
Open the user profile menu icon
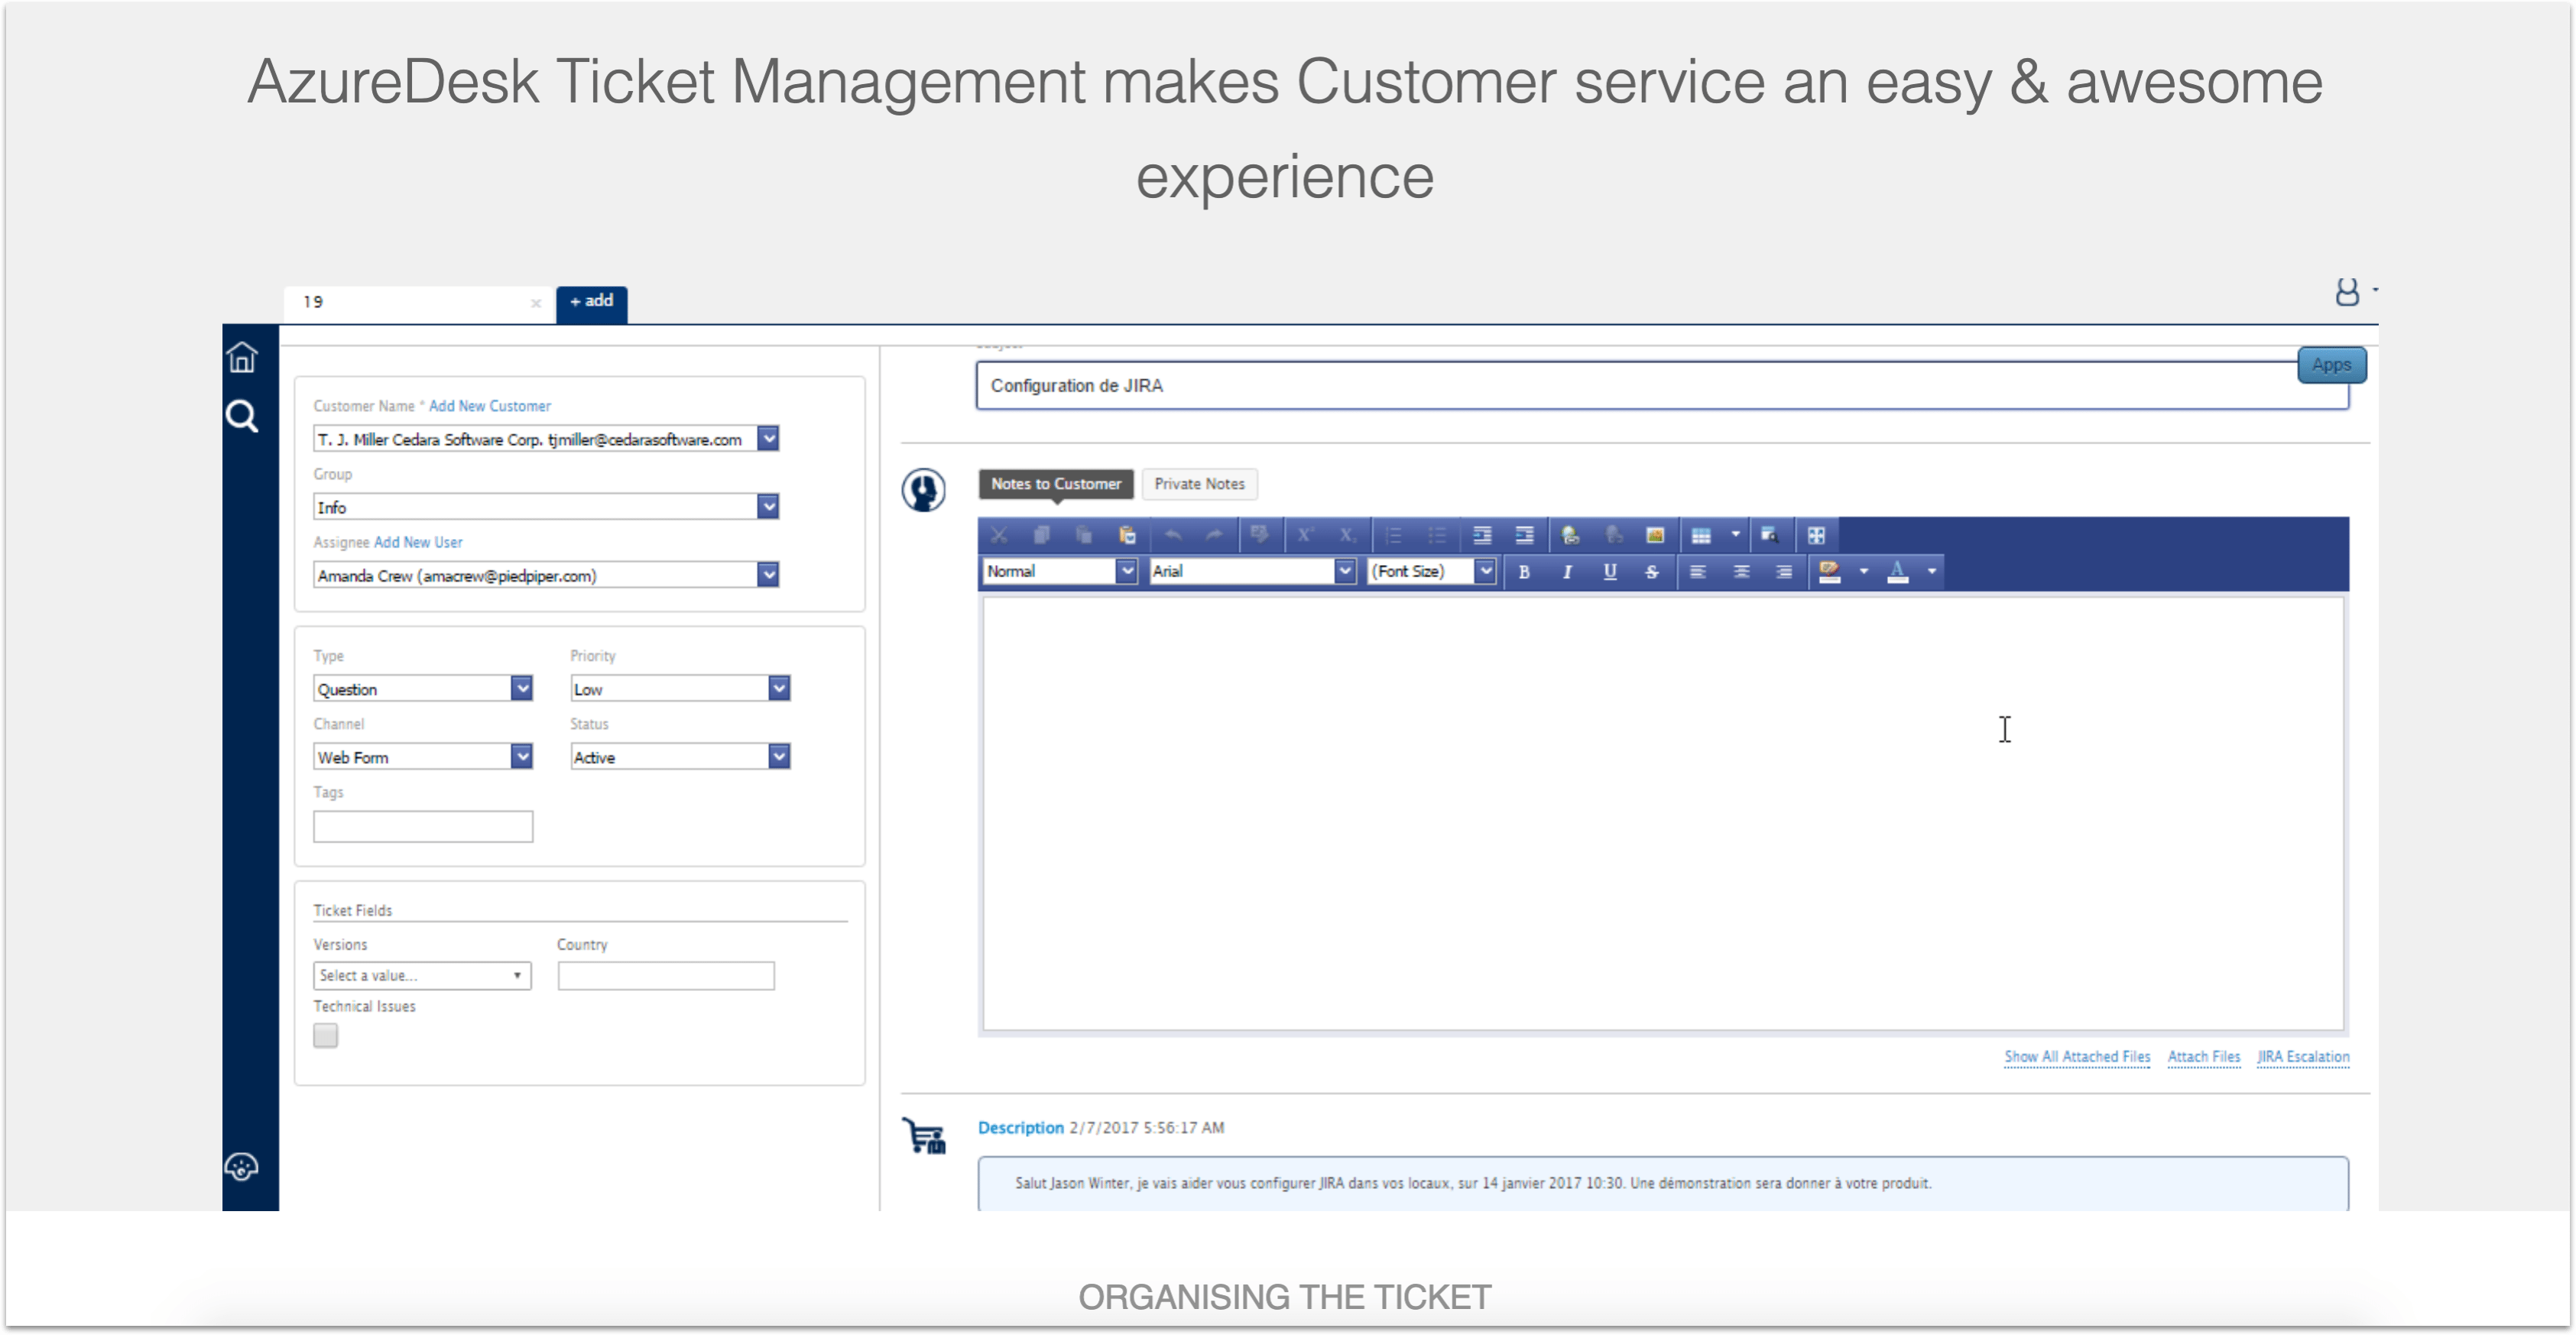(x=2346, y=292)
